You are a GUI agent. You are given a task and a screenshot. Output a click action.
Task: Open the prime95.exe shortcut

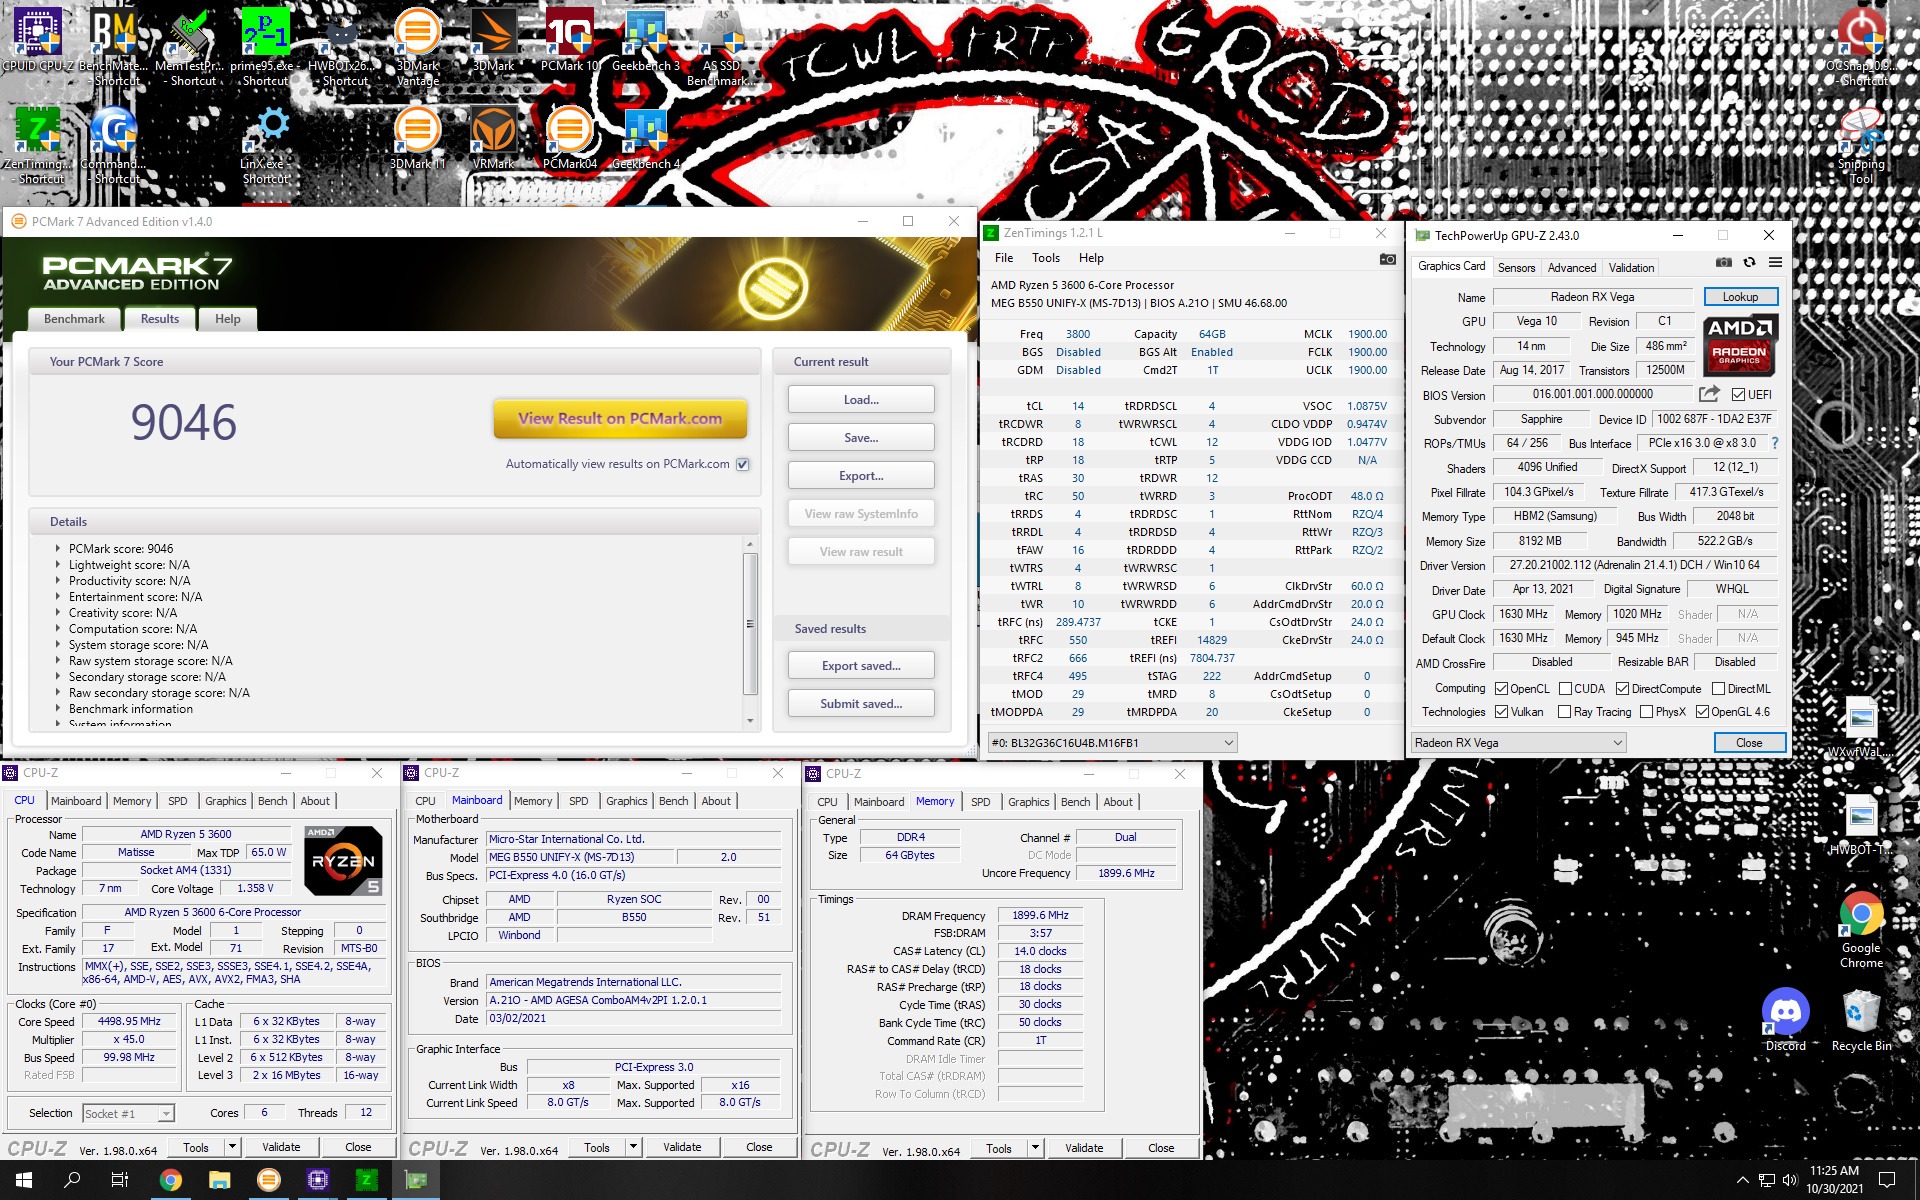(266, 45)
